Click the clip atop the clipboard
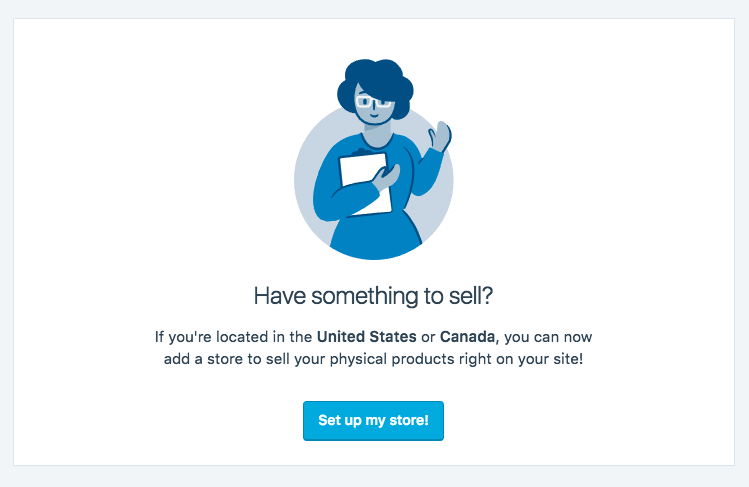Image resolution: width=749 pixels, height=487 pixels. pyautogui.click(x=362, y=152)
